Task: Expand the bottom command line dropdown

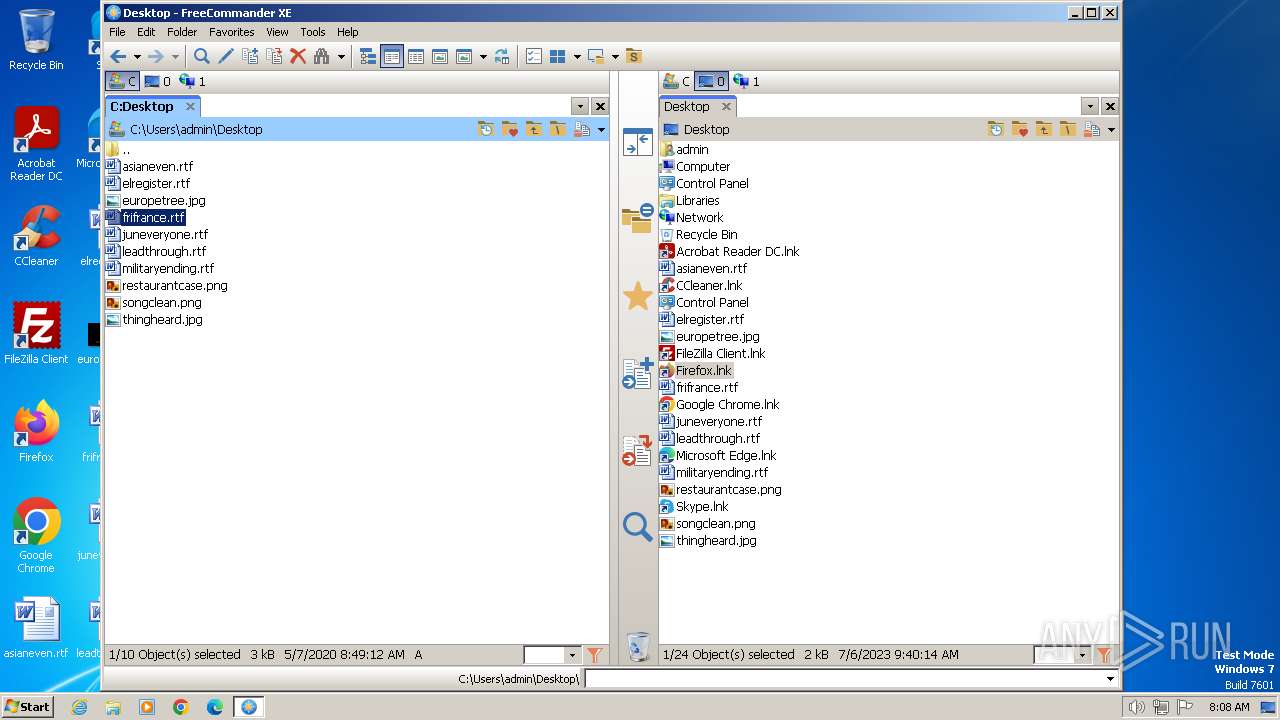Action: coord(1110,679)
